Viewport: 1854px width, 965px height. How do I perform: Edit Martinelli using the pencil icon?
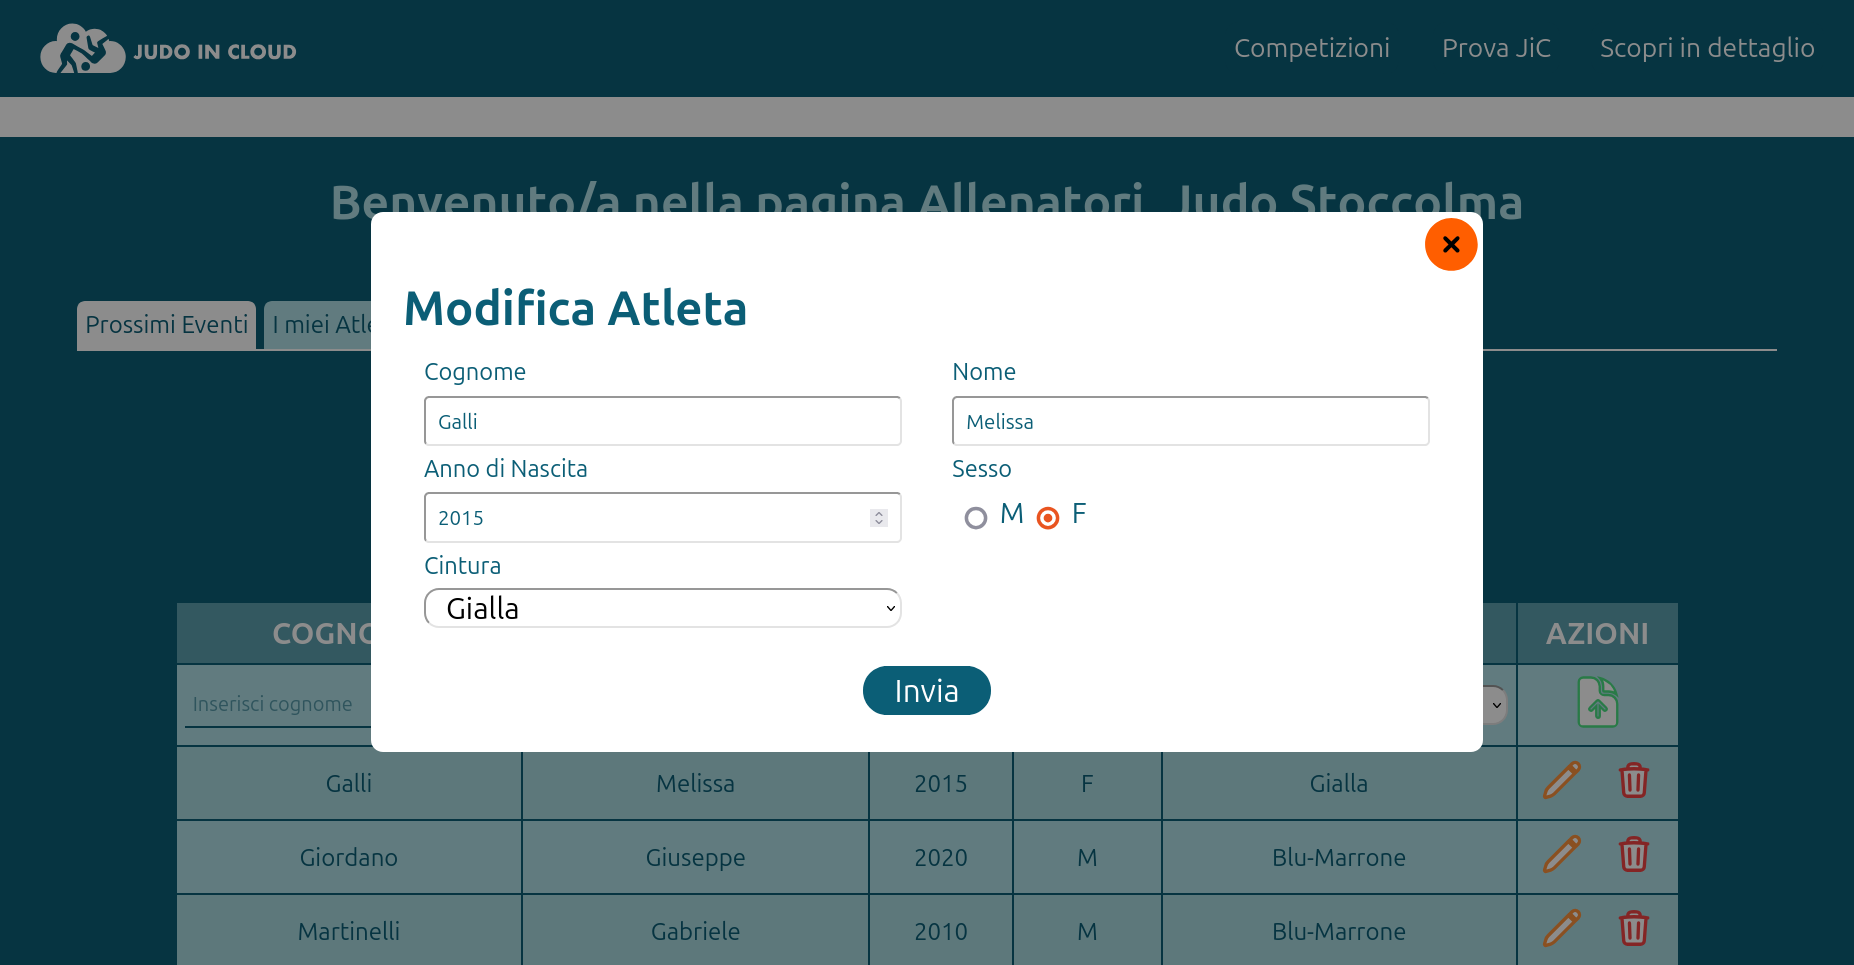1561,929
